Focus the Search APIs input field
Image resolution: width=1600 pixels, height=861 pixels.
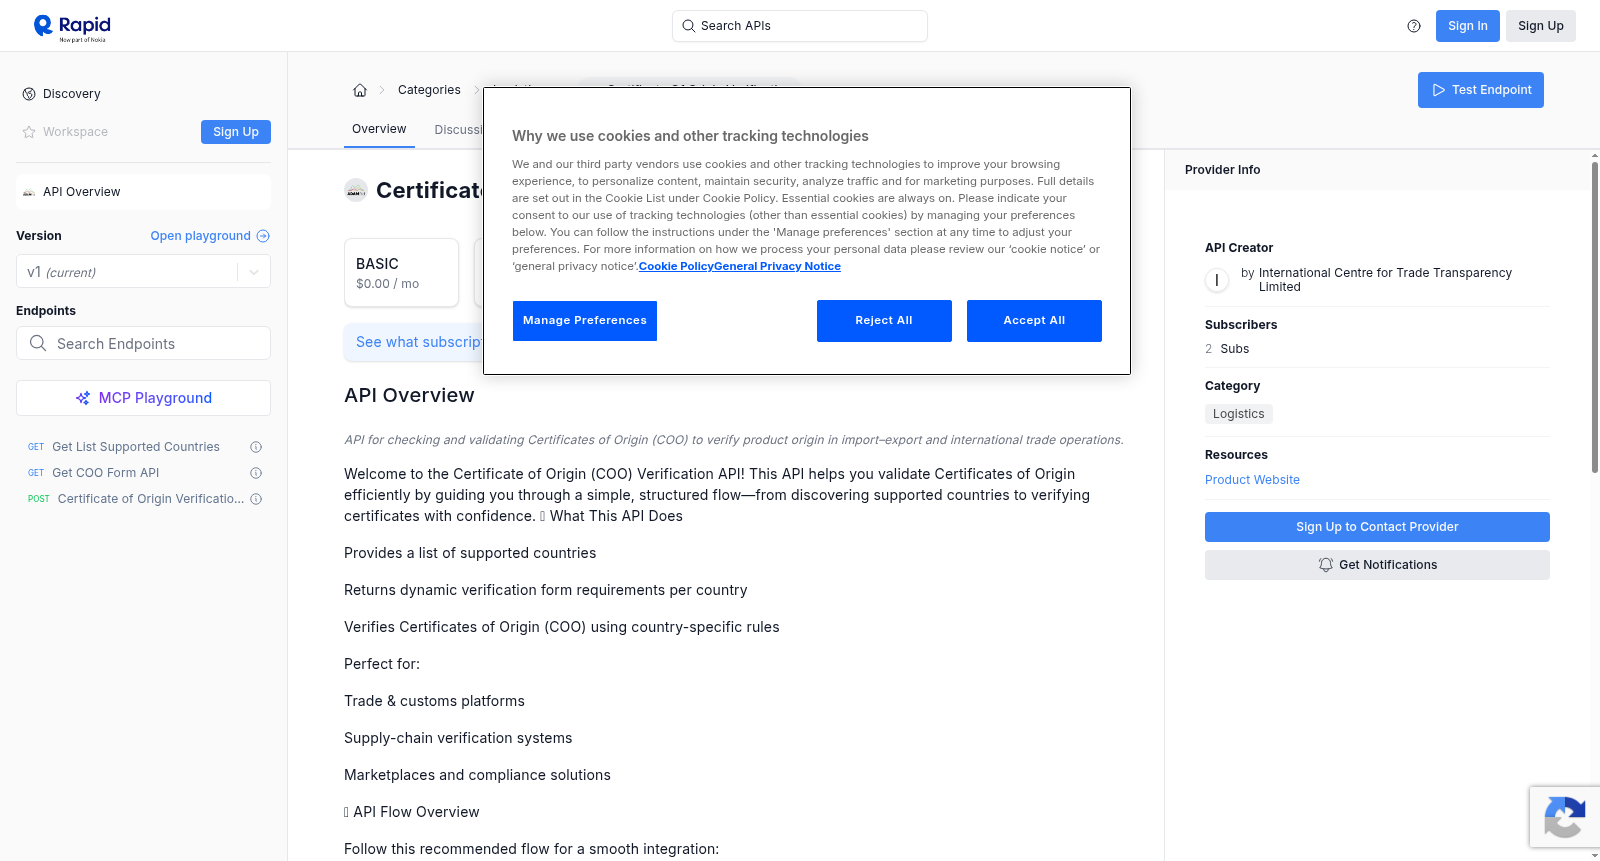point(800,26)
